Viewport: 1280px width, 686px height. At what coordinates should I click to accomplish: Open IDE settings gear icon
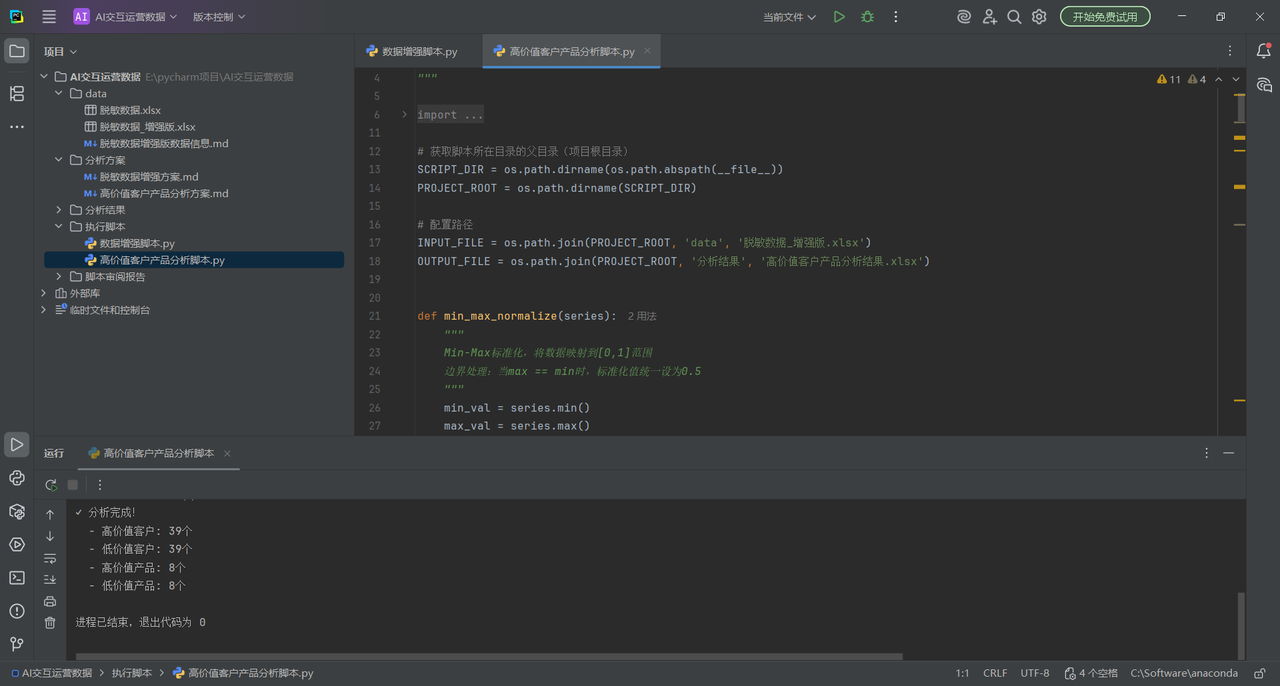click(x=1039, y=17)
